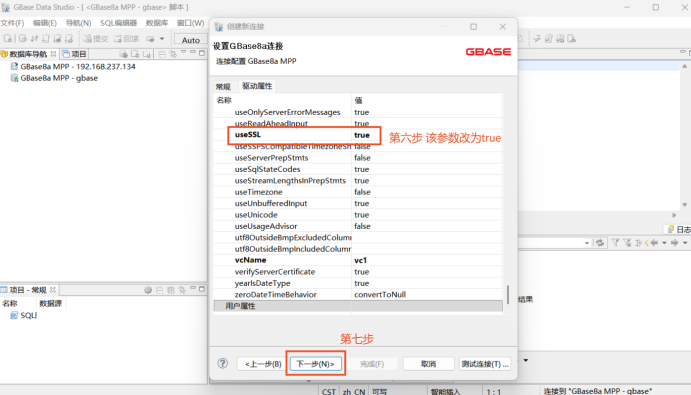Open the filter combo box dropdown in log bar
This screenshot has width=691, height=395.
pos(587,243)
